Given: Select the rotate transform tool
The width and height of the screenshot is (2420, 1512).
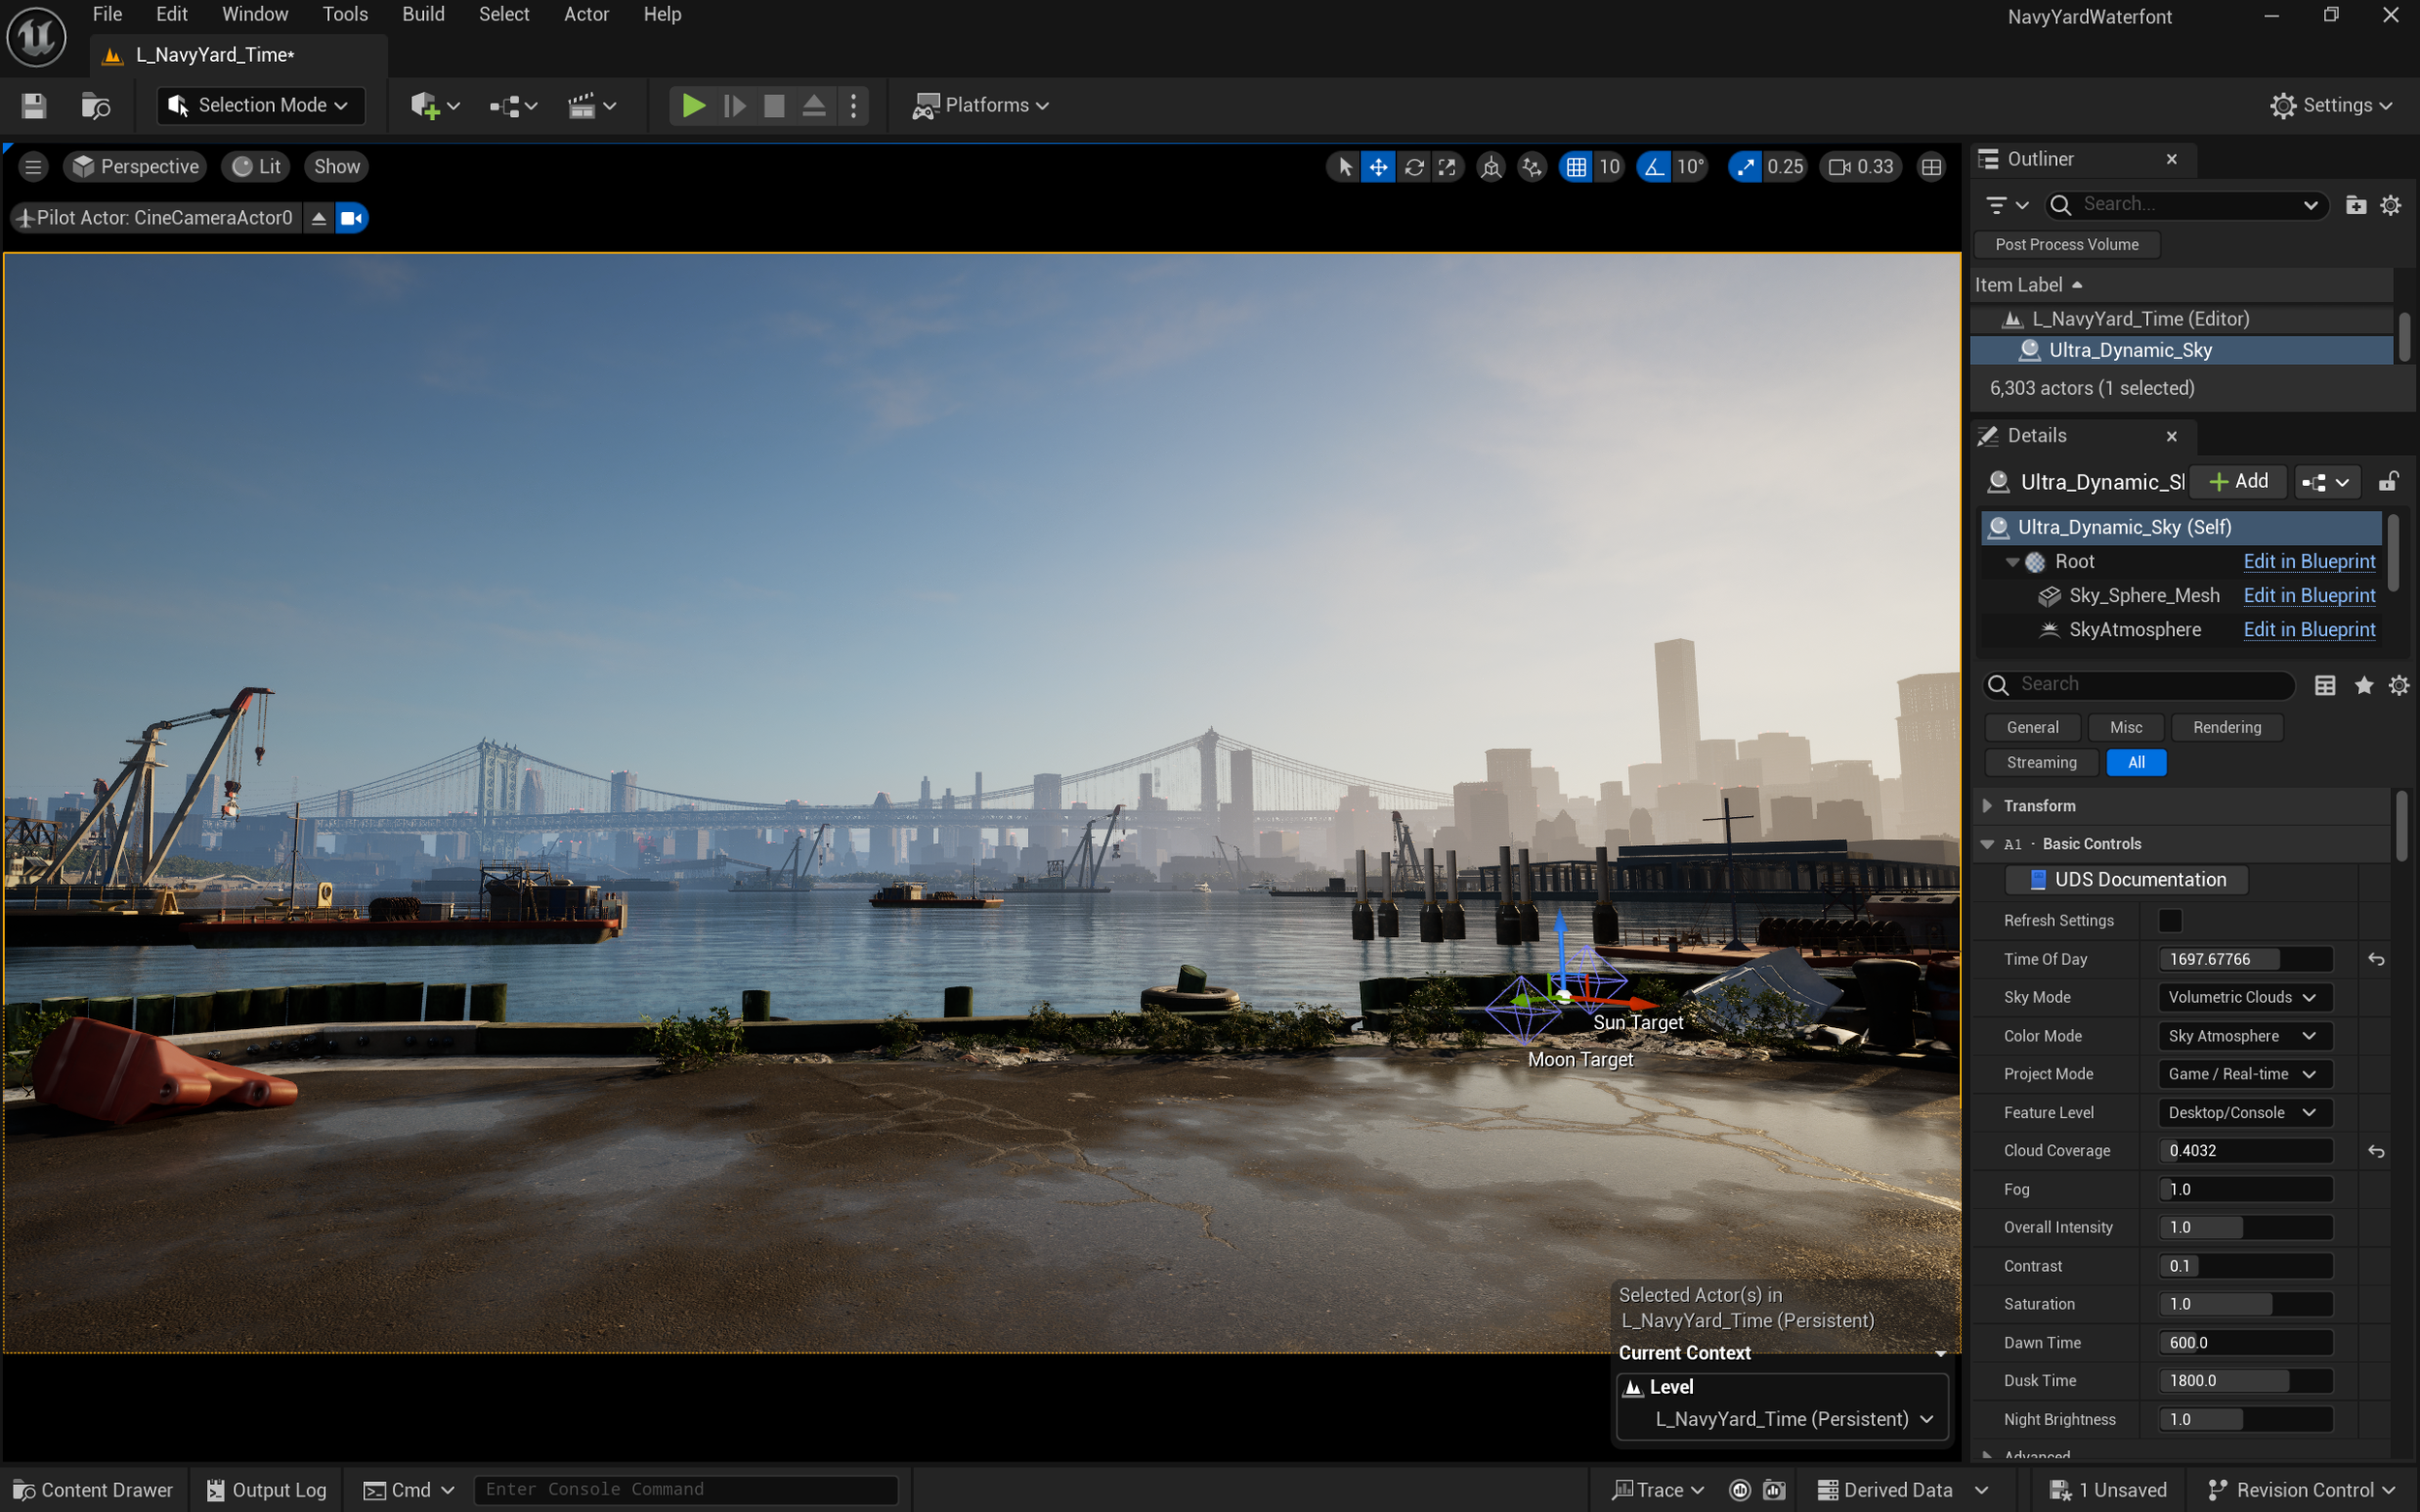Looking at the screenshot, I should tap(1414, 167).
